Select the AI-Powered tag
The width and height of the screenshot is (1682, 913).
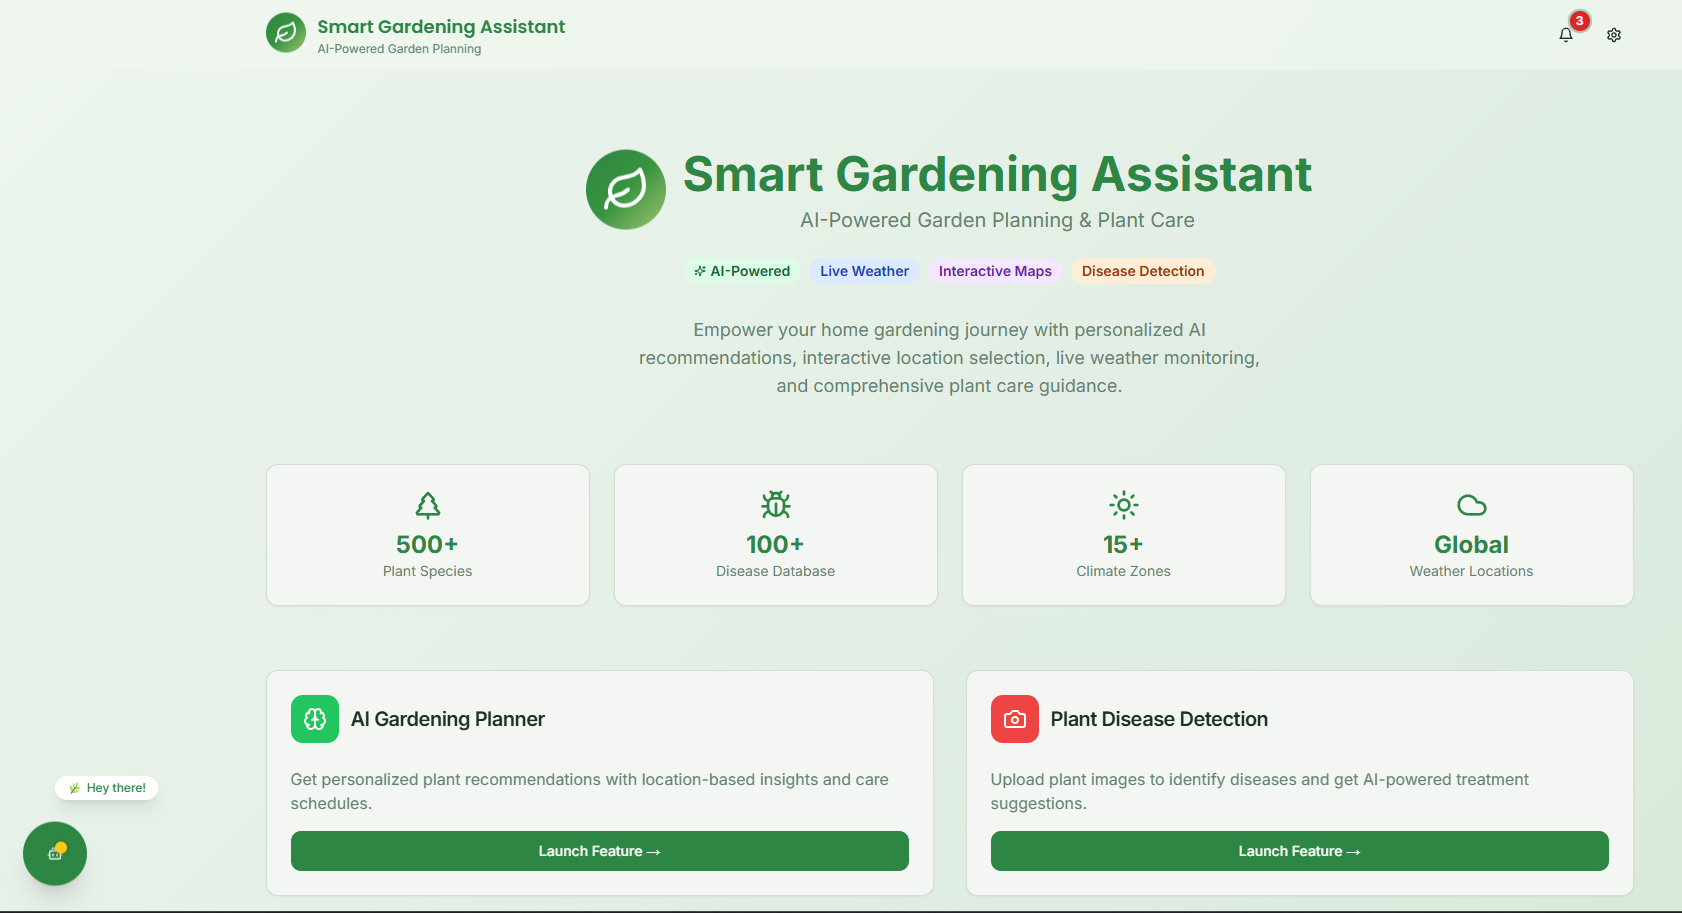coord(742,271)
